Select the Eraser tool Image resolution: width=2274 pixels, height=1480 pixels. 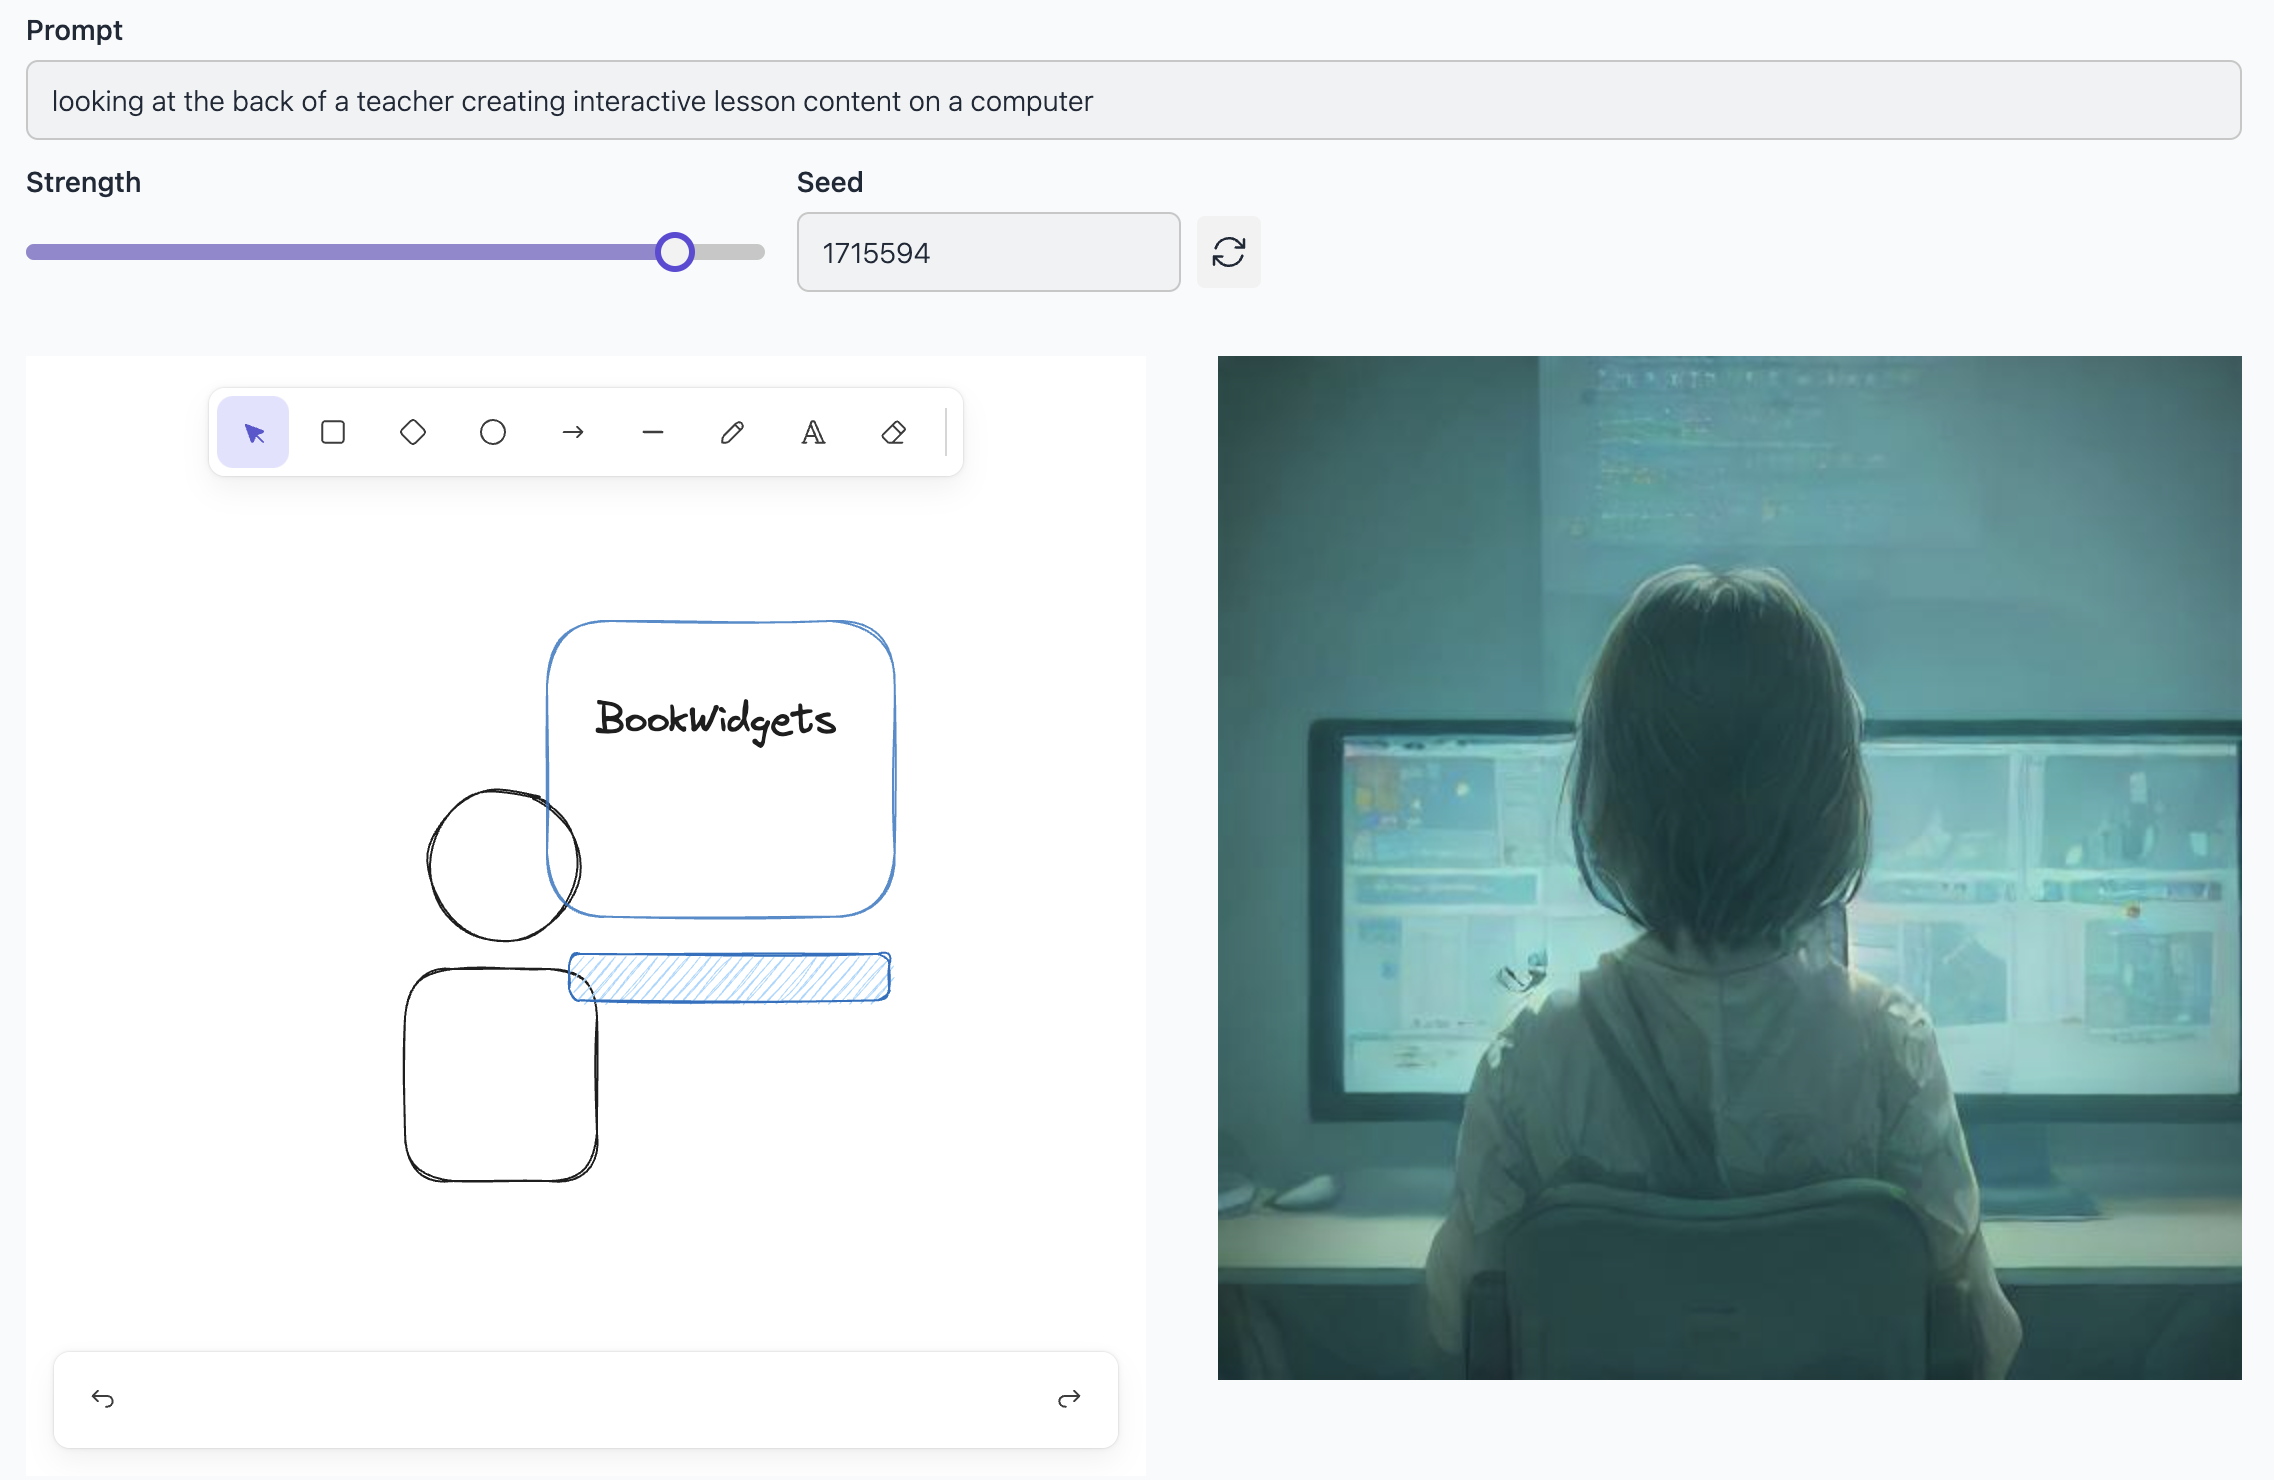[893, 432]
